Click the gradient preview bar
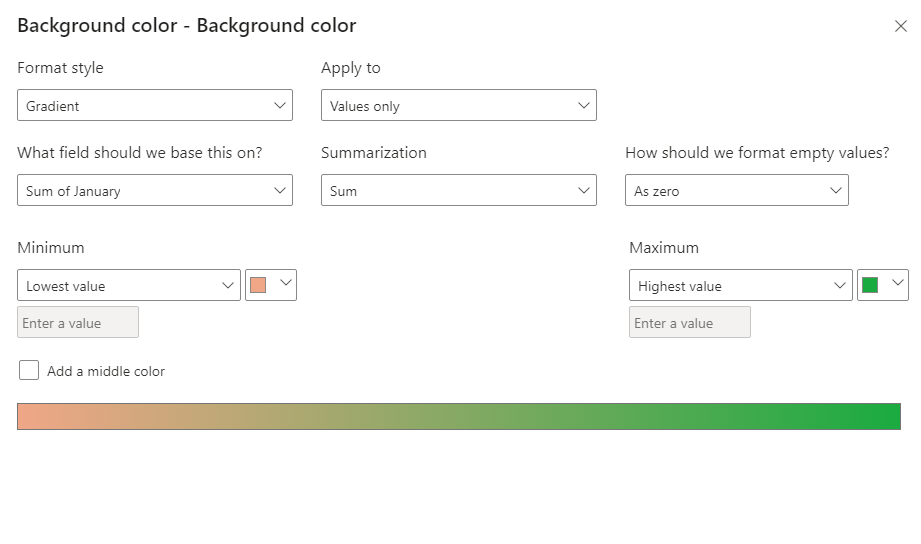 (x=459, y=417)
